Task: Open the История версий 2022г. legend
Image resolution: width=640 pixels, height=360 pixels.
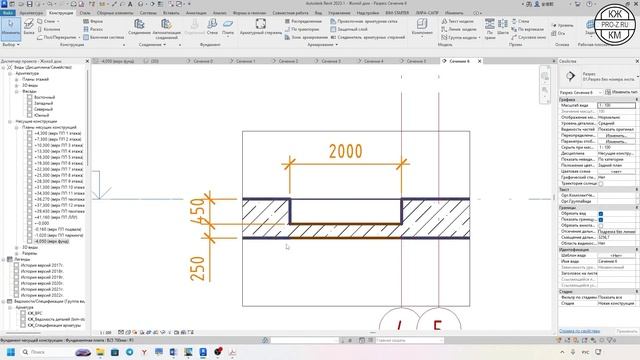Action: coord(42,295)
